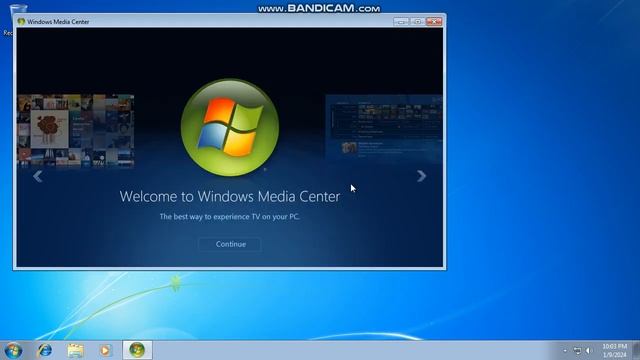This screenshot has width=640, height=360.
Task: Open the Windows Start menu orb
Action: [13, 350]
